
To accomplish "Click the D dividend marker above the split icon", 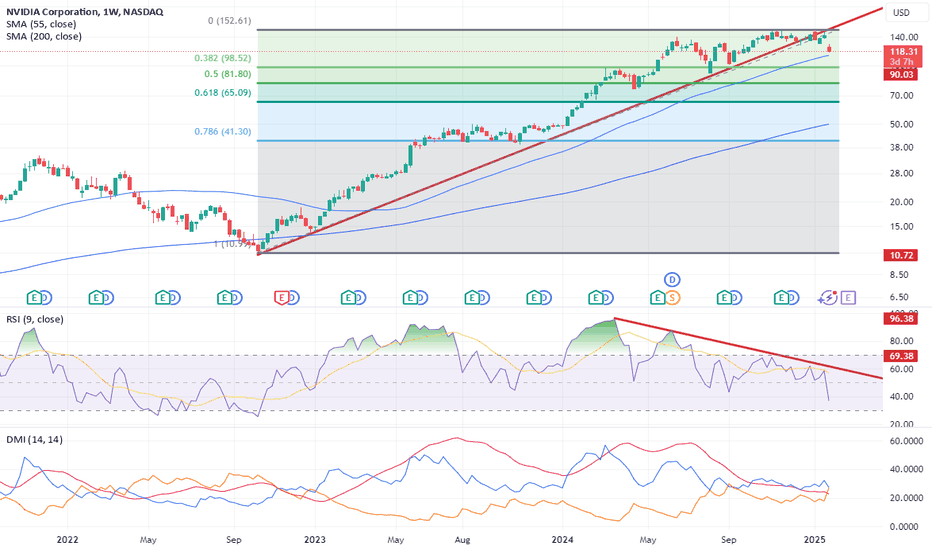I will (x=672, y=279).
